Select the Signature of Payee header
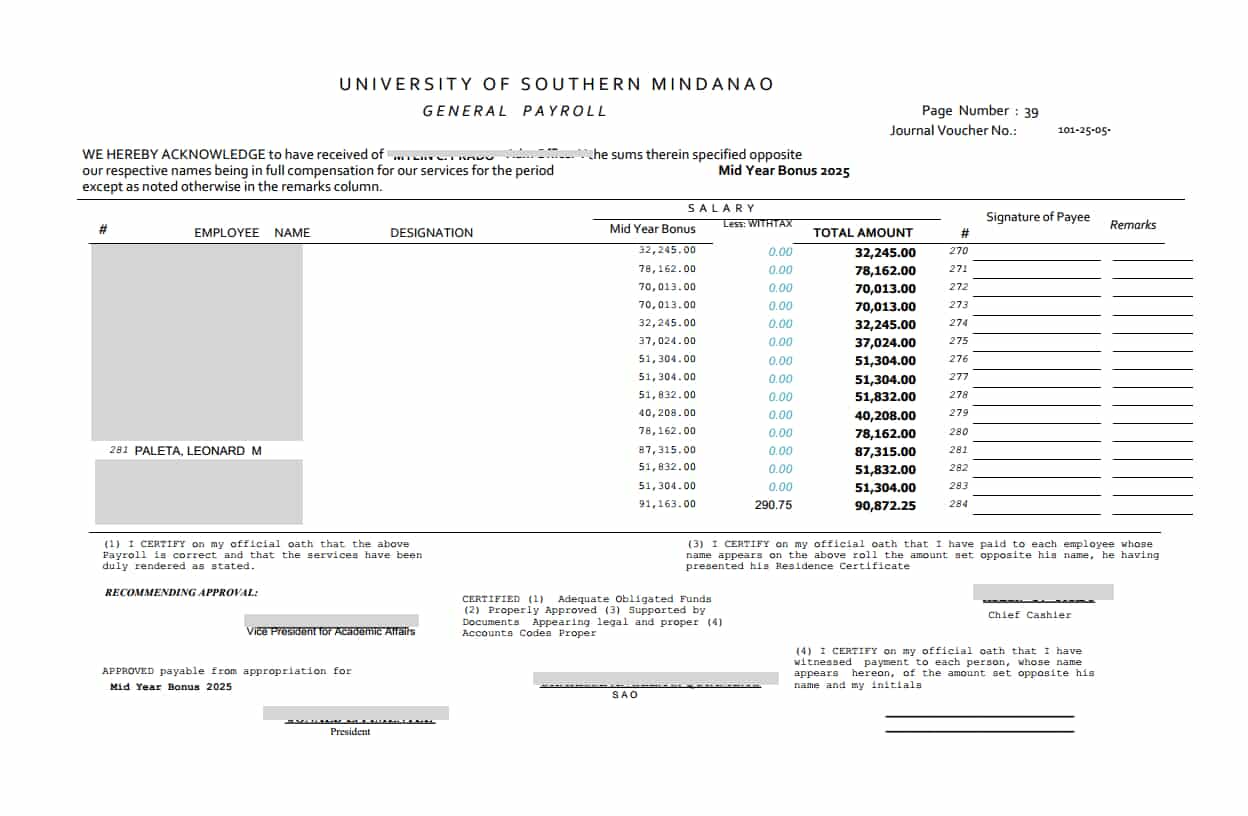 point(1038,217)
